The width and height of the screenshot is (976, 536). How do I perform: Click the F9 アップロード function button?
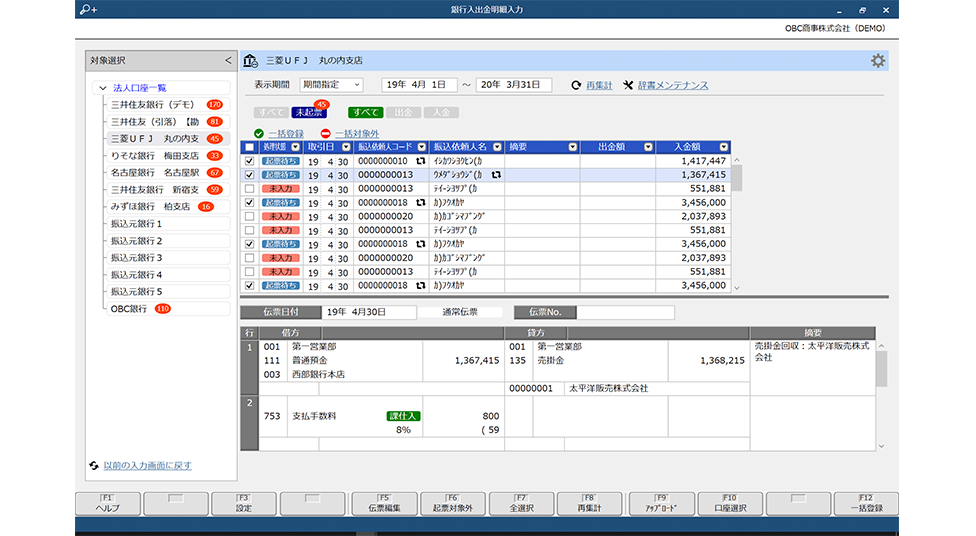[661, 503]
